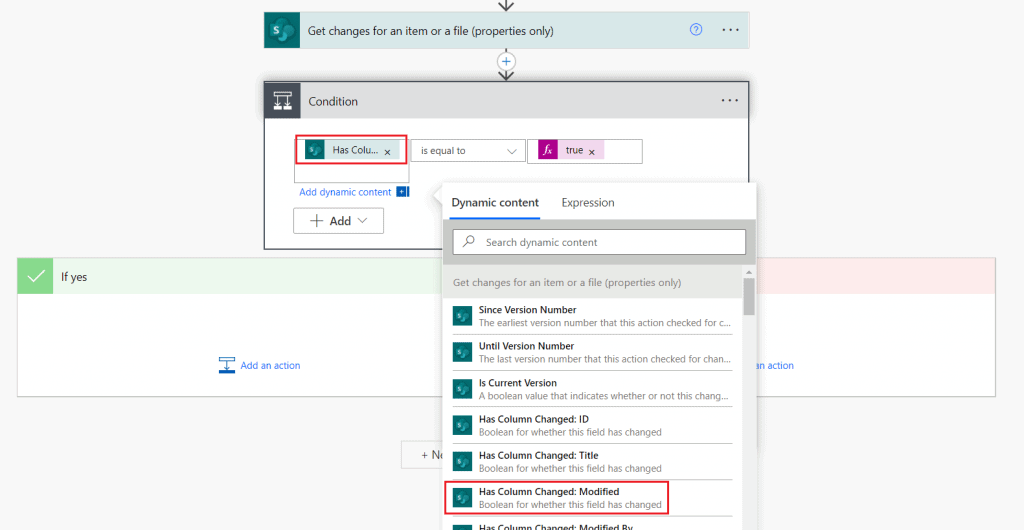Click the Condition control icon

click(x=282, y=101)
